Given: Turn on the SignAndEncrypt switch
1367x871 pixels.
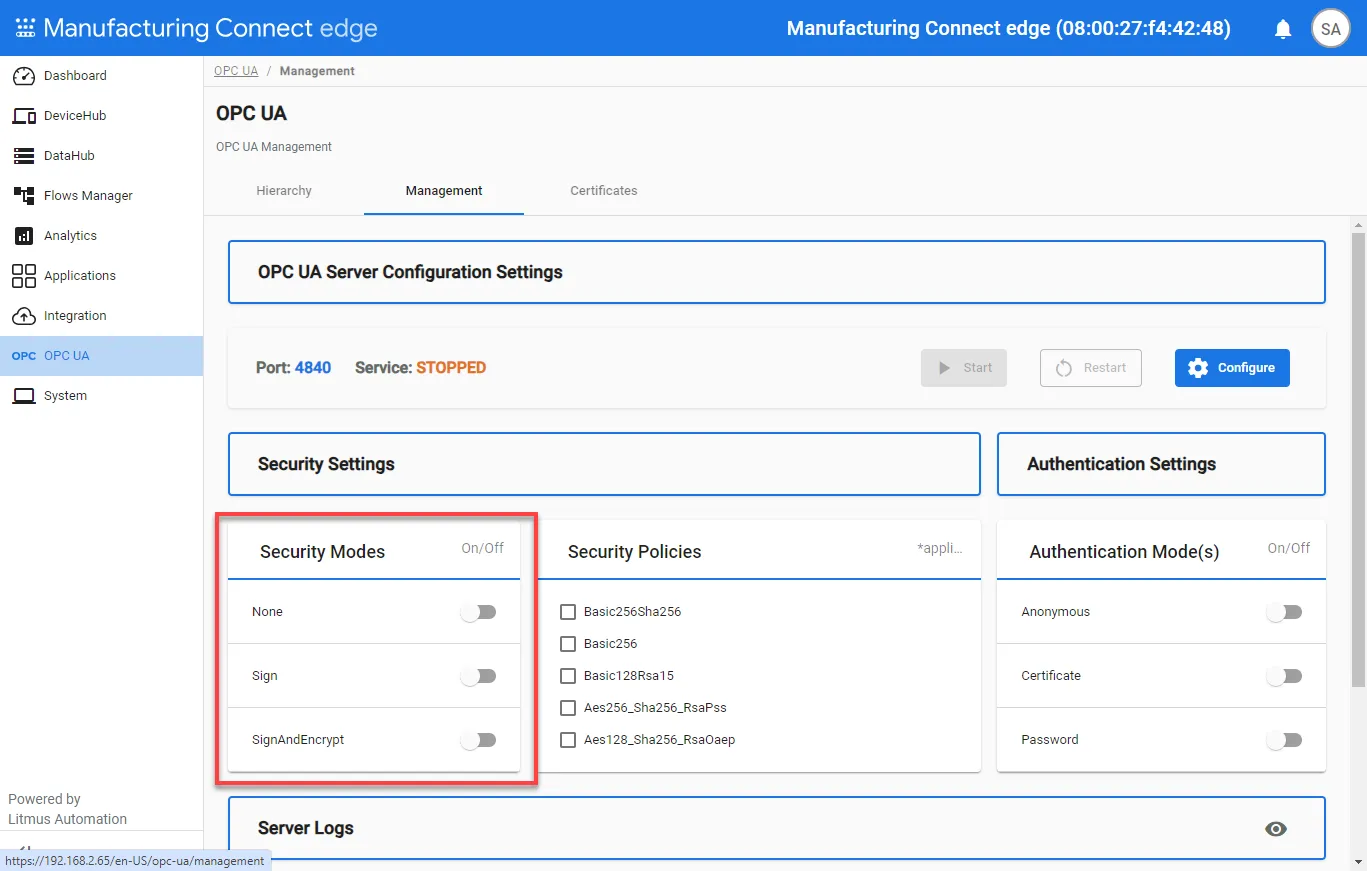Looking at the screenshot, I should 479,740.
